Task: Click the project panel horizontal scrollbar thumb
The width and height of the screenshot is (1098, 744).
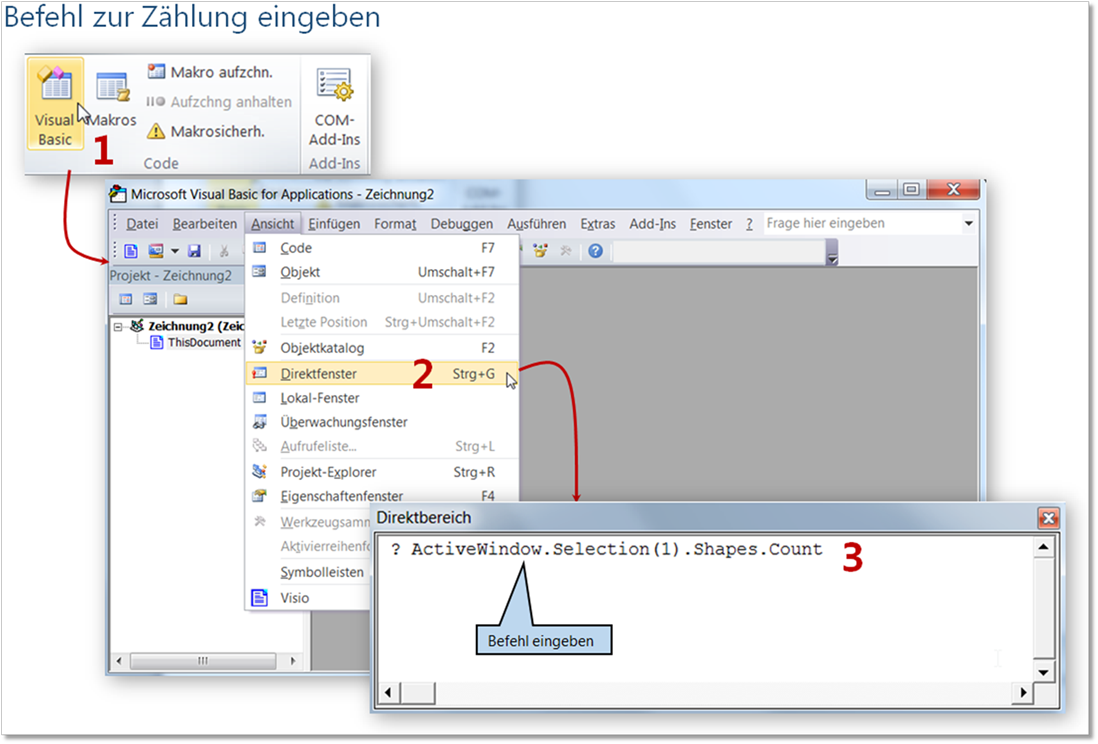Action: tap(203, 661)
